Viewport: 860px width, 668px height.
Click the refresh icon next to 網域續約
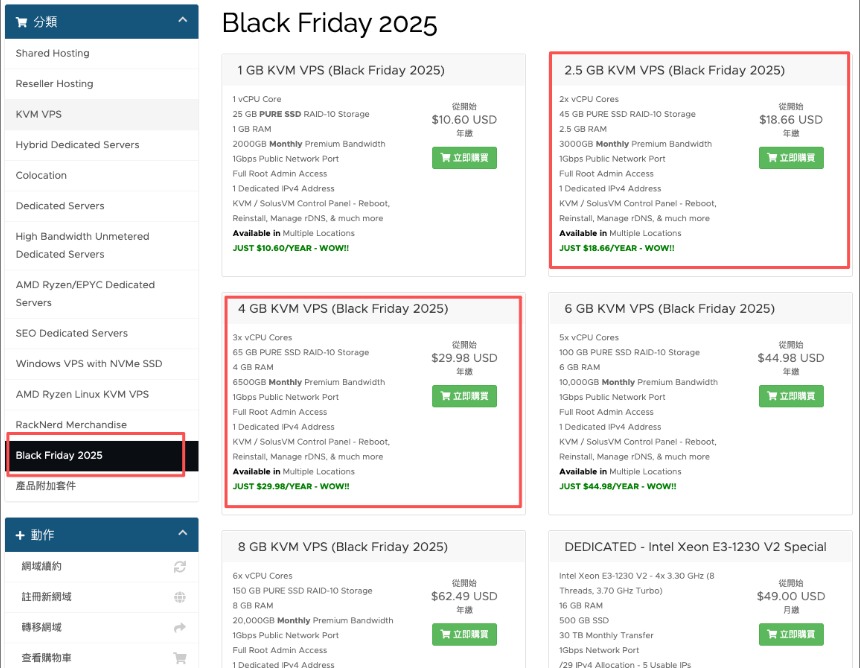click(x=180, y=567)
